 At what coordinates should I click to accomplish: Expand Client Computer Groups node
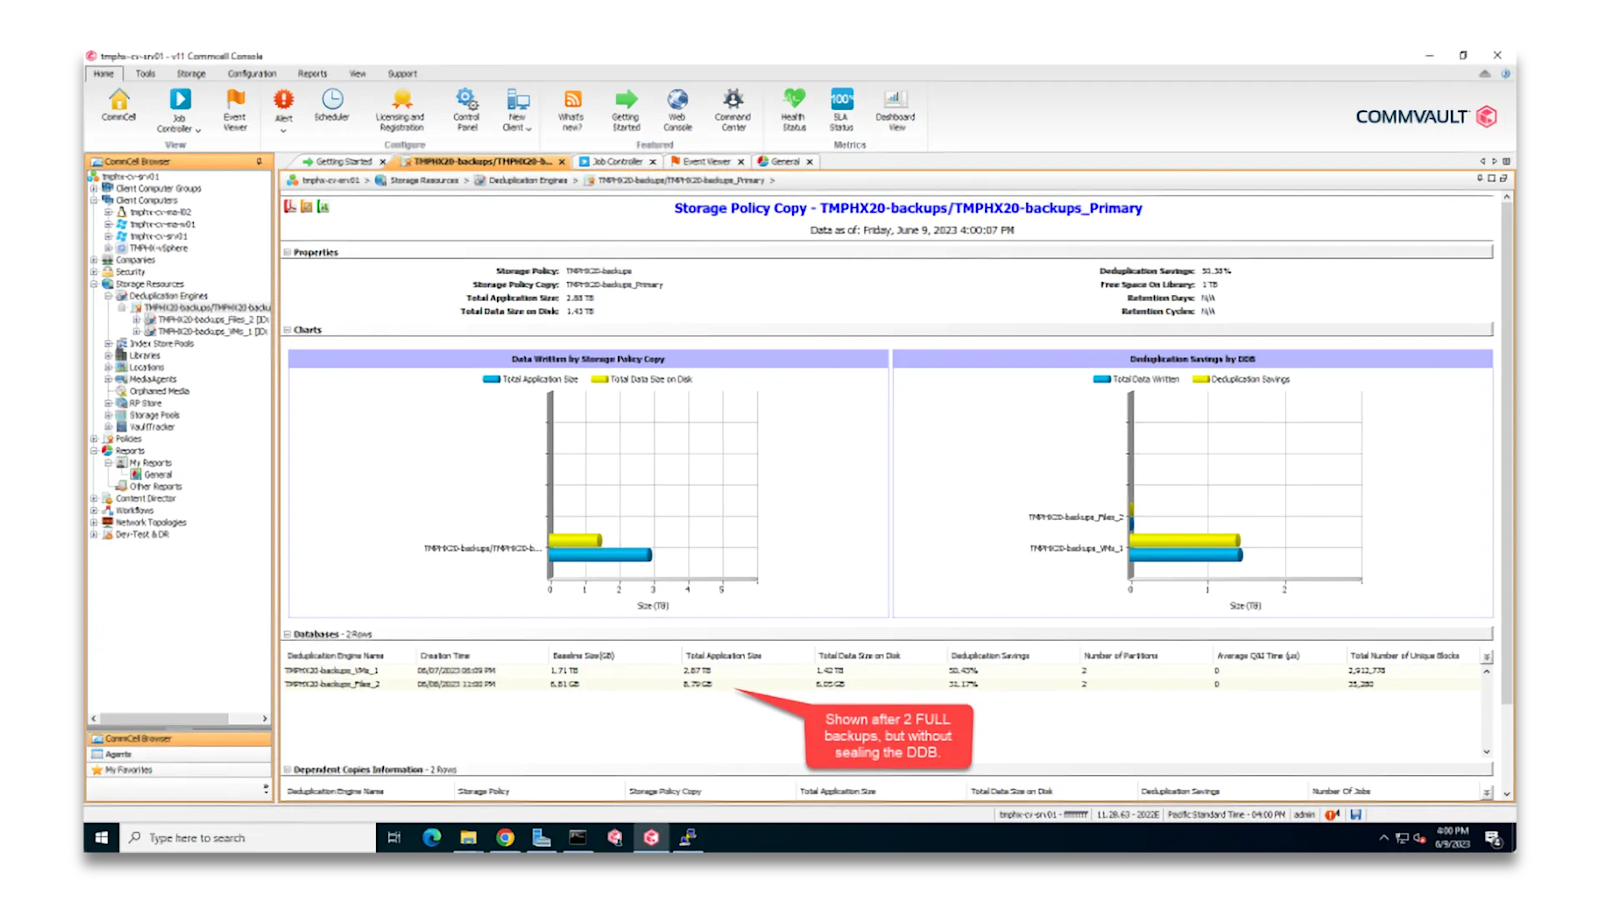95,188
